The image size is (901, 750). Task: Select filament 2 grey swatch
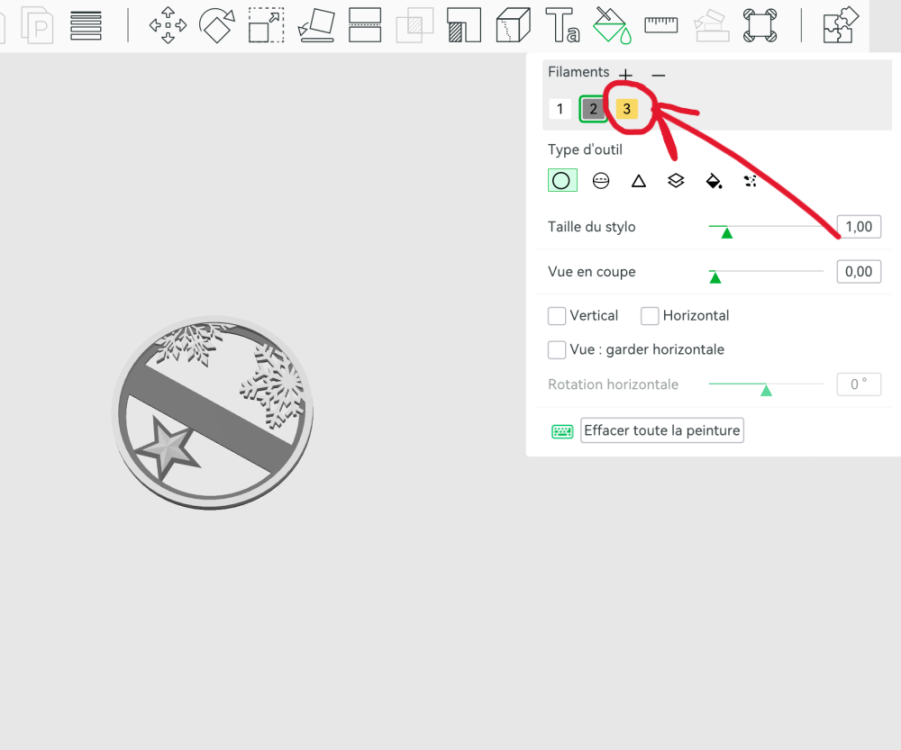tap(593, 109)
